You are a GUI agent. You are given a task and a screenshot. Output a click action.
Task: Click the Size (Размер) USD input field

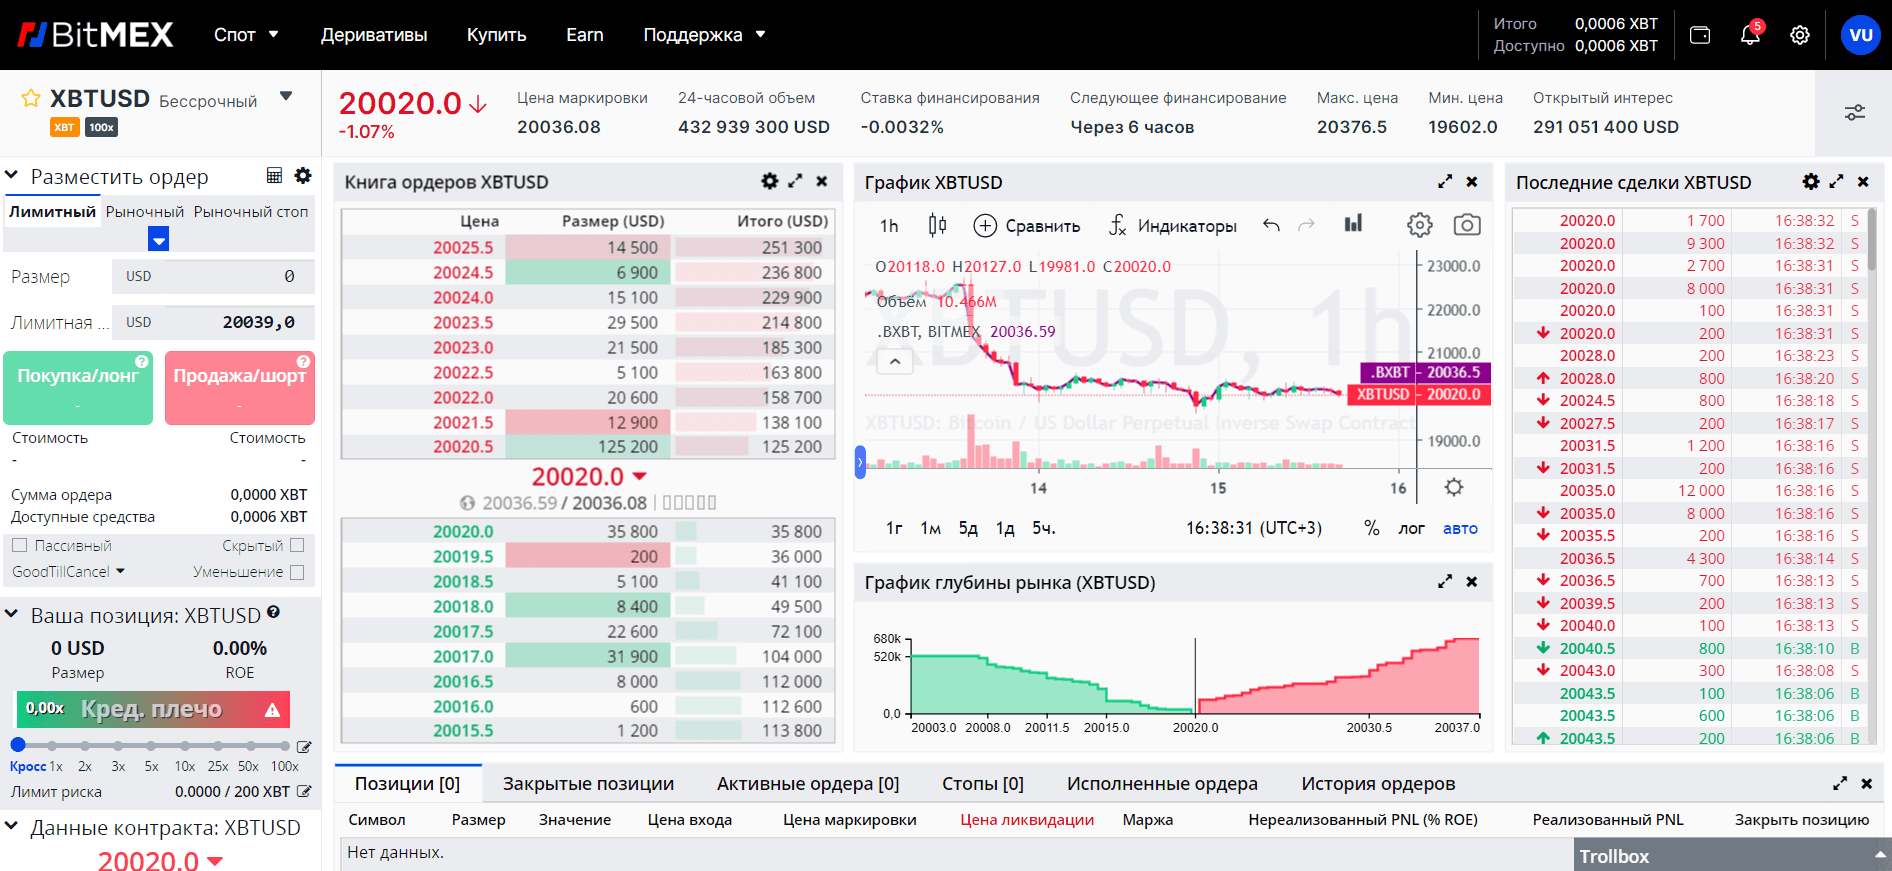[x=215, y=276]
